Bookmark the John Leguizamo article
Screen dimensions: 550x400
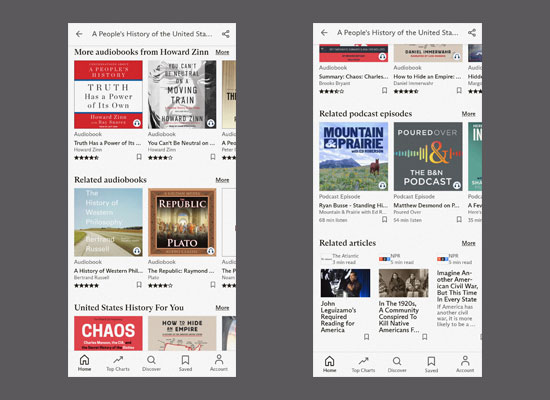coord(367,337)
